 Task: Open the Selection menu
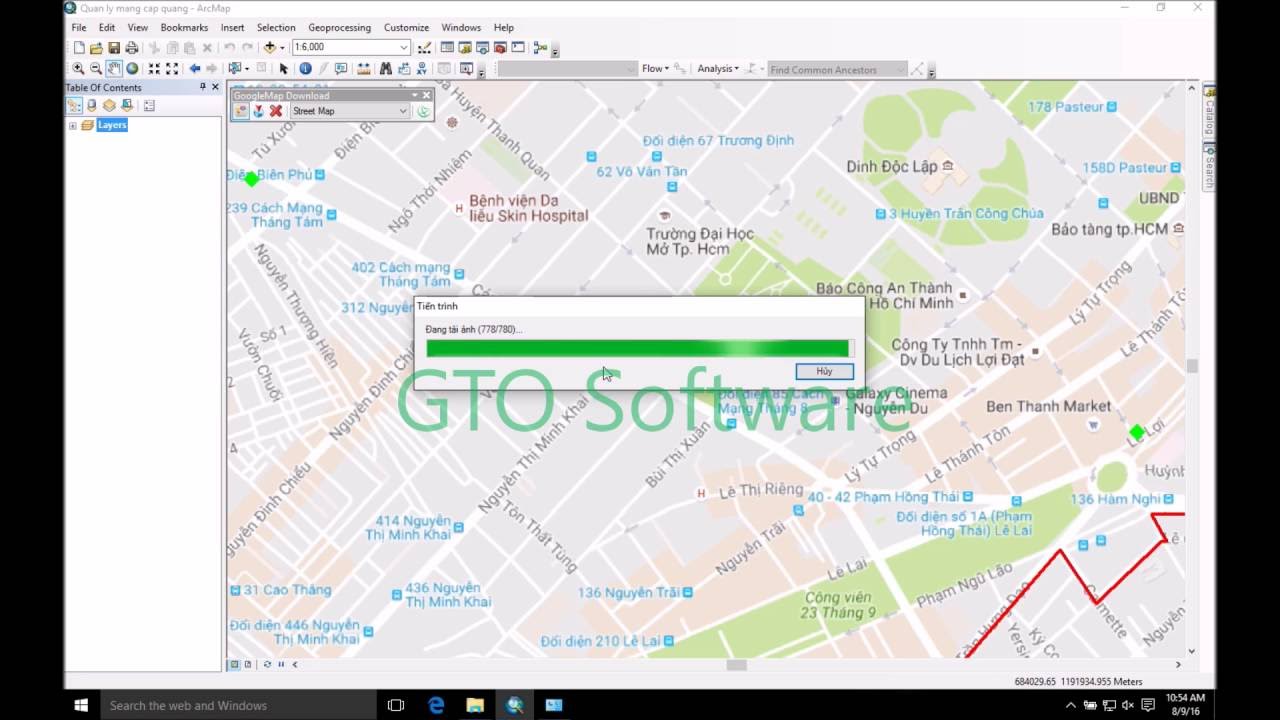276,27
